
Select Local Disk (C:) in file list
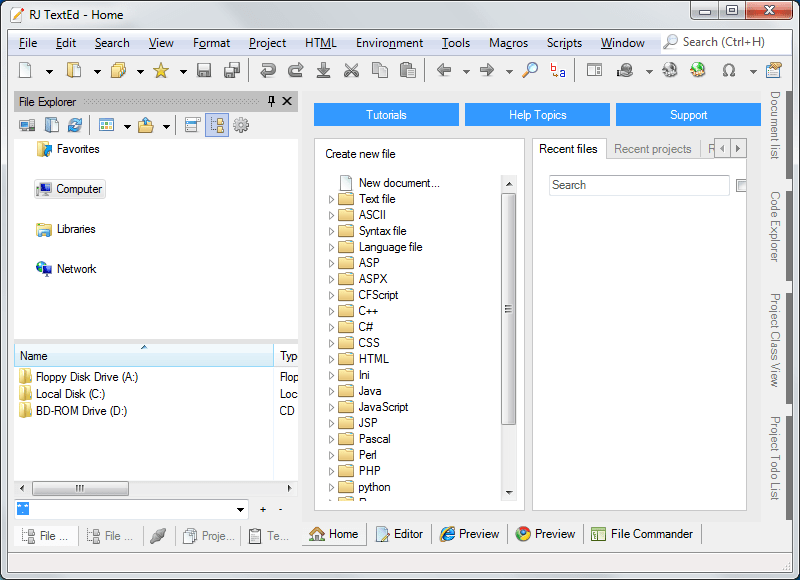coord(70,394)
